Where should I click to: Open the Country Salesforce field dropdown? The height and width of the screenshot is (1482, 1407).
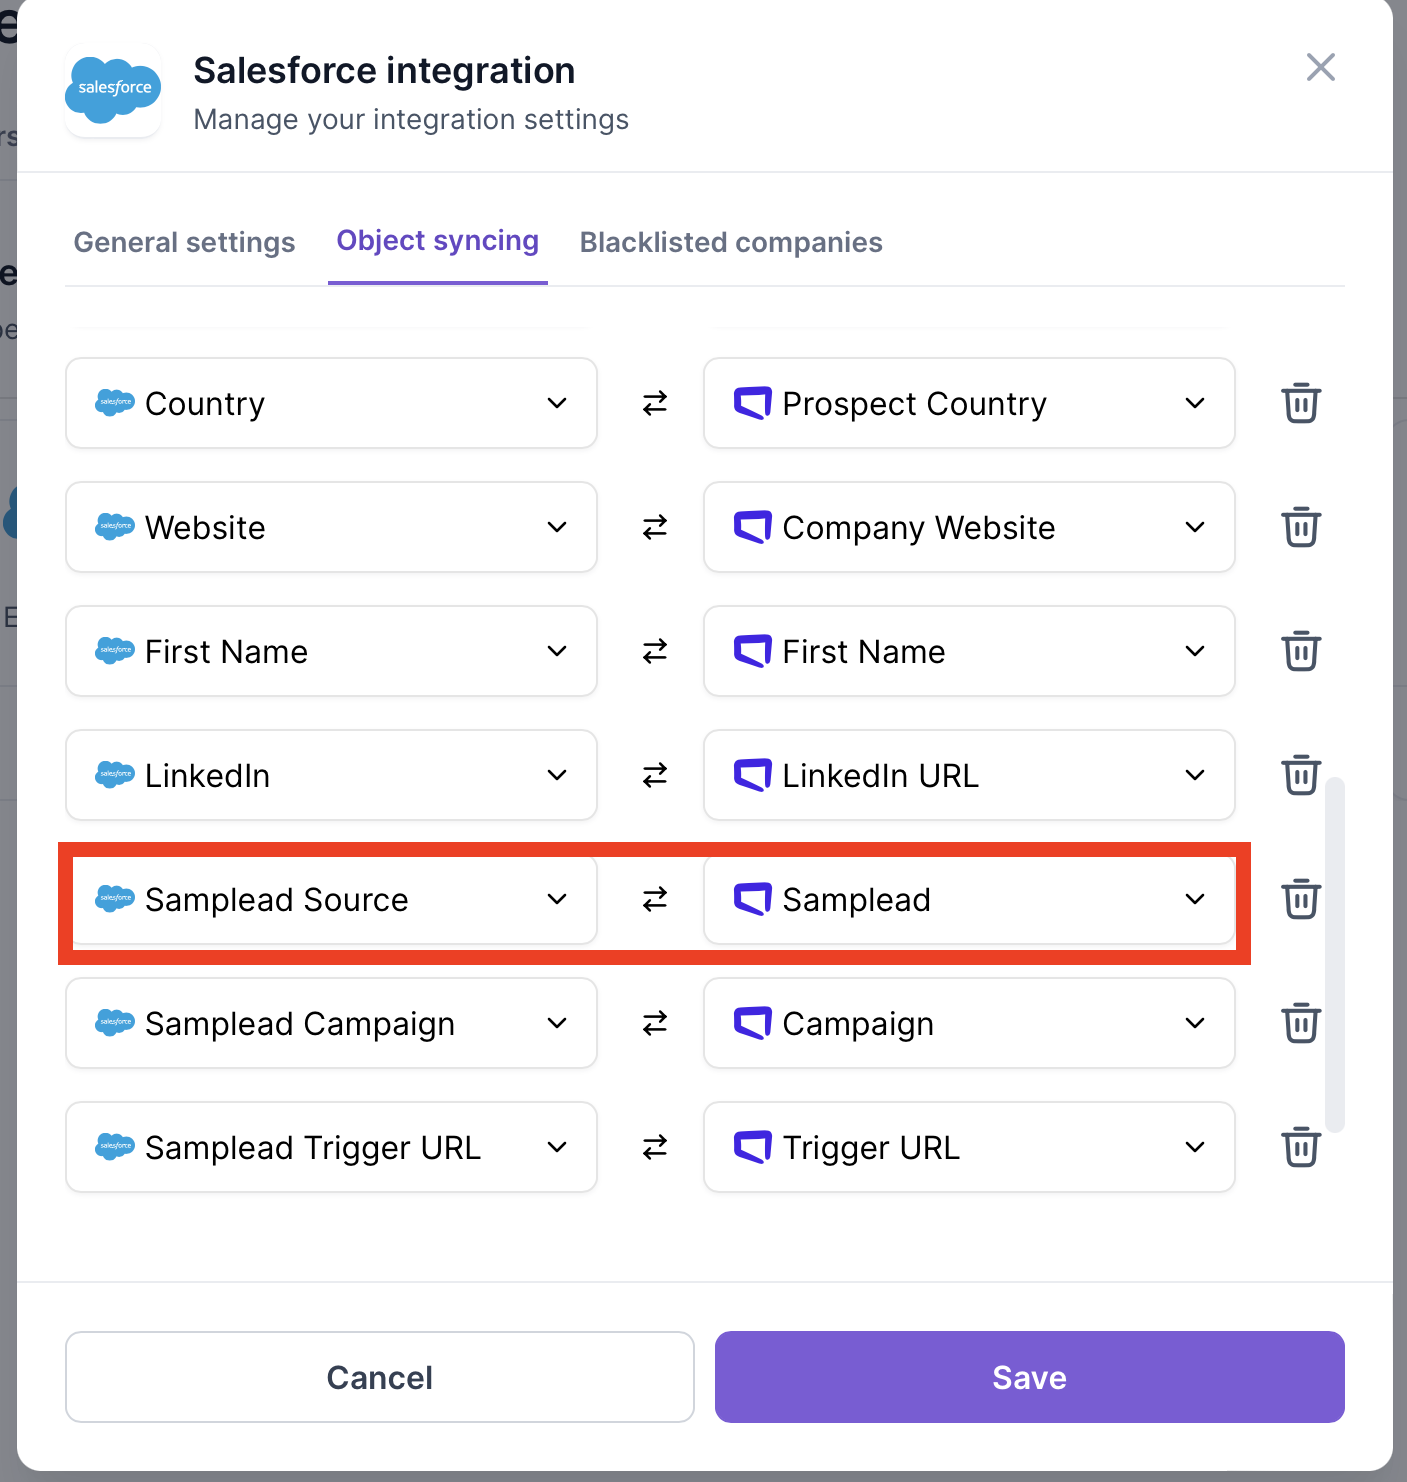click(x=331, y=403)
